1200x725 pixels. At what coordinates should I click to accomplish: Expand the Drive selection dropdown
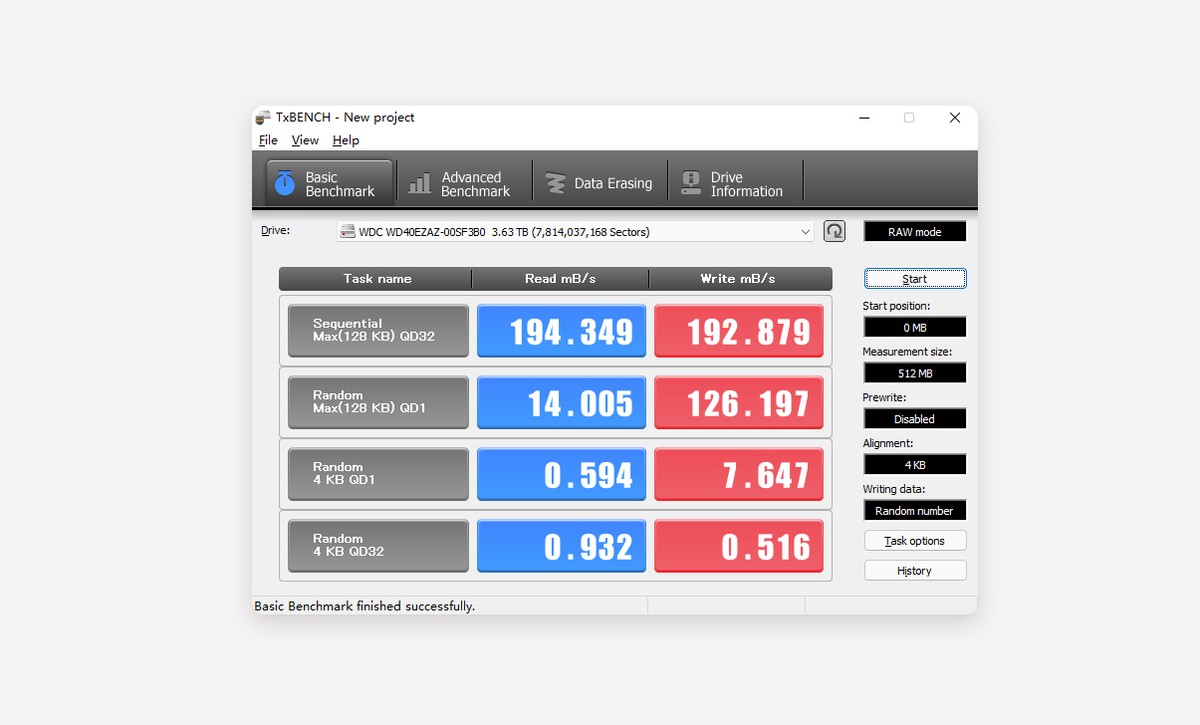tap(805, 232)
